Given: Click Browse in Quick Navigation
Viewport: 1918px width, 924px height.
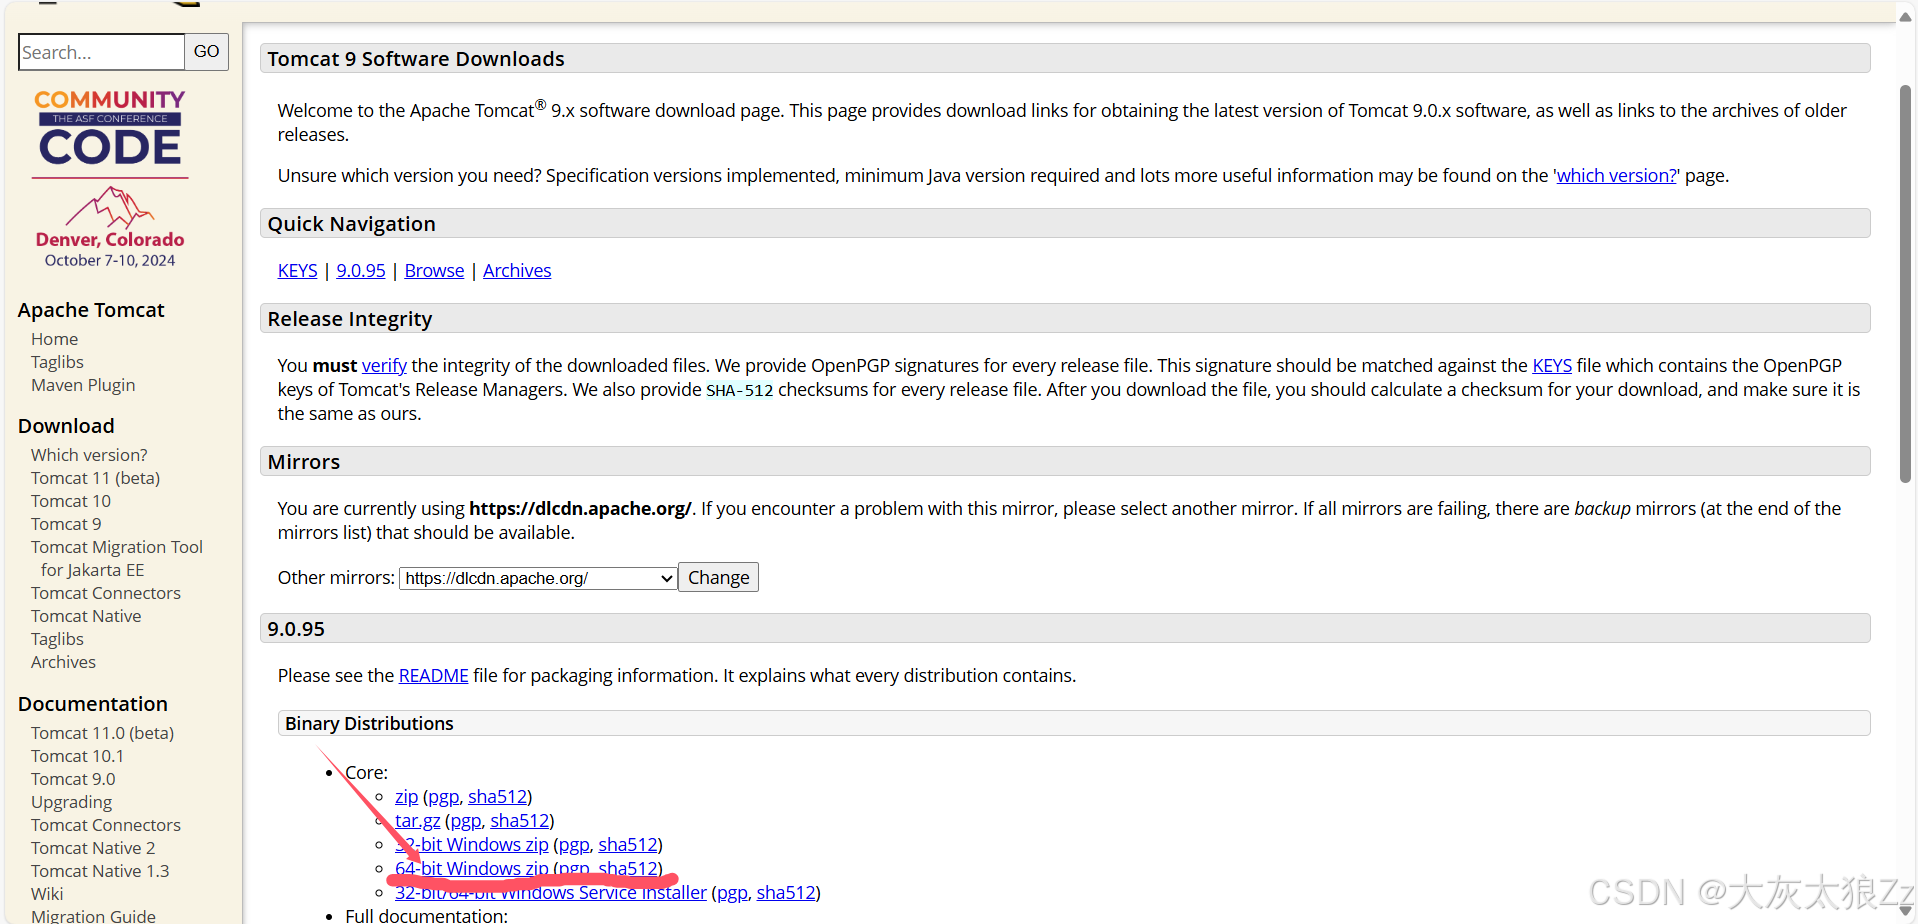Looking at the screenshot, I should pos(434,271).
